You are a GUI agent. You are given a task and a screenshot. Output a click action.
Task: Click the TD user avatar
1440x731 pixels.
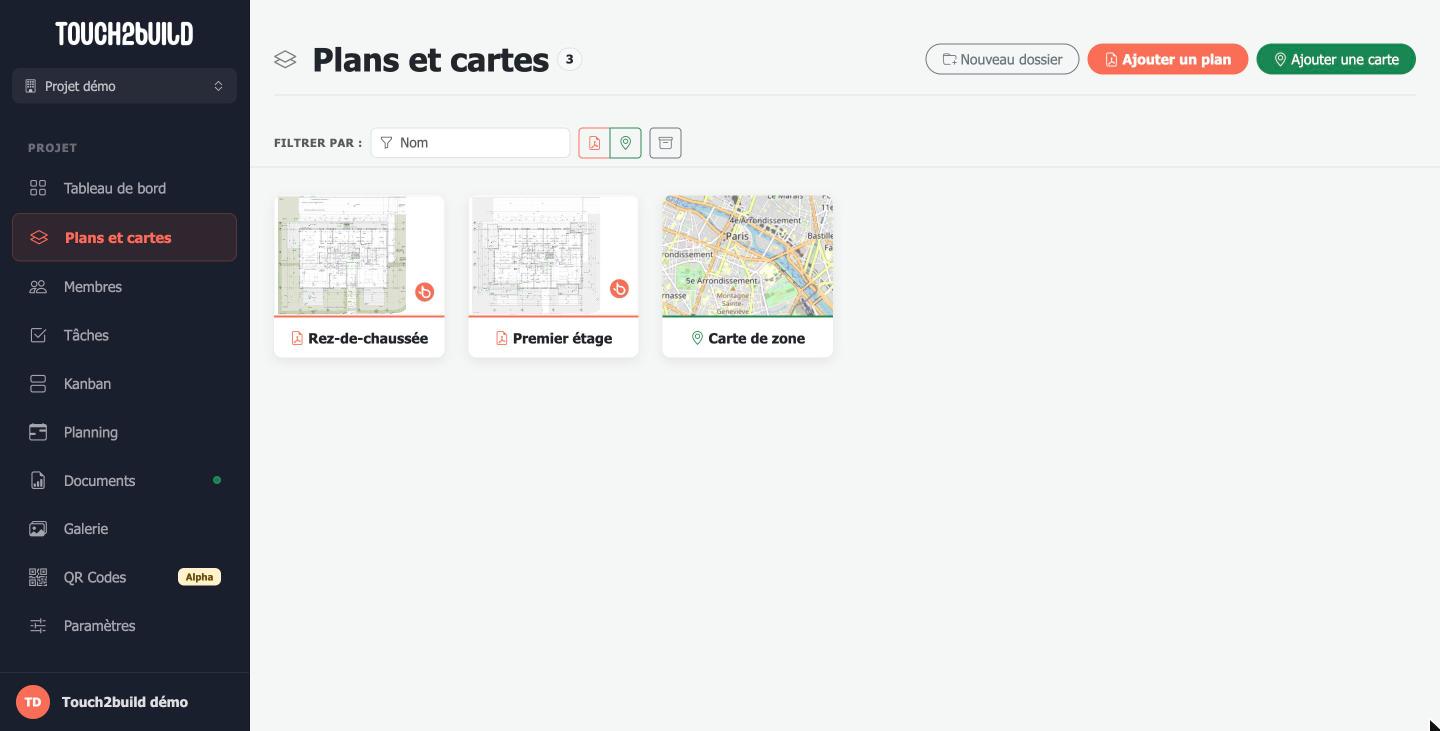coord(33,702)
